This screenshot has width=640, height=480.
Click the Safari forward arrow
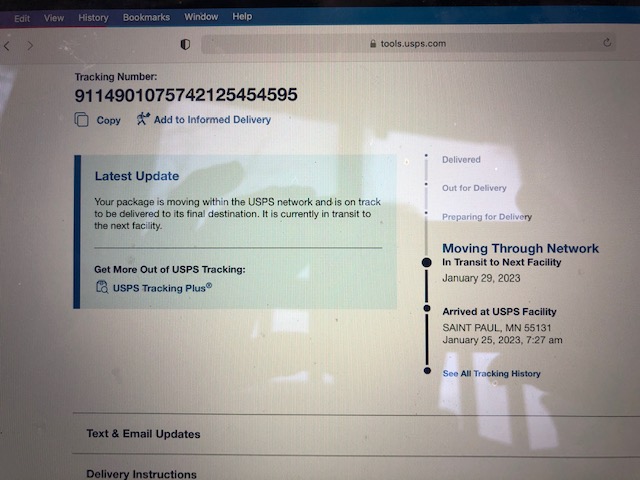[30, 46]
